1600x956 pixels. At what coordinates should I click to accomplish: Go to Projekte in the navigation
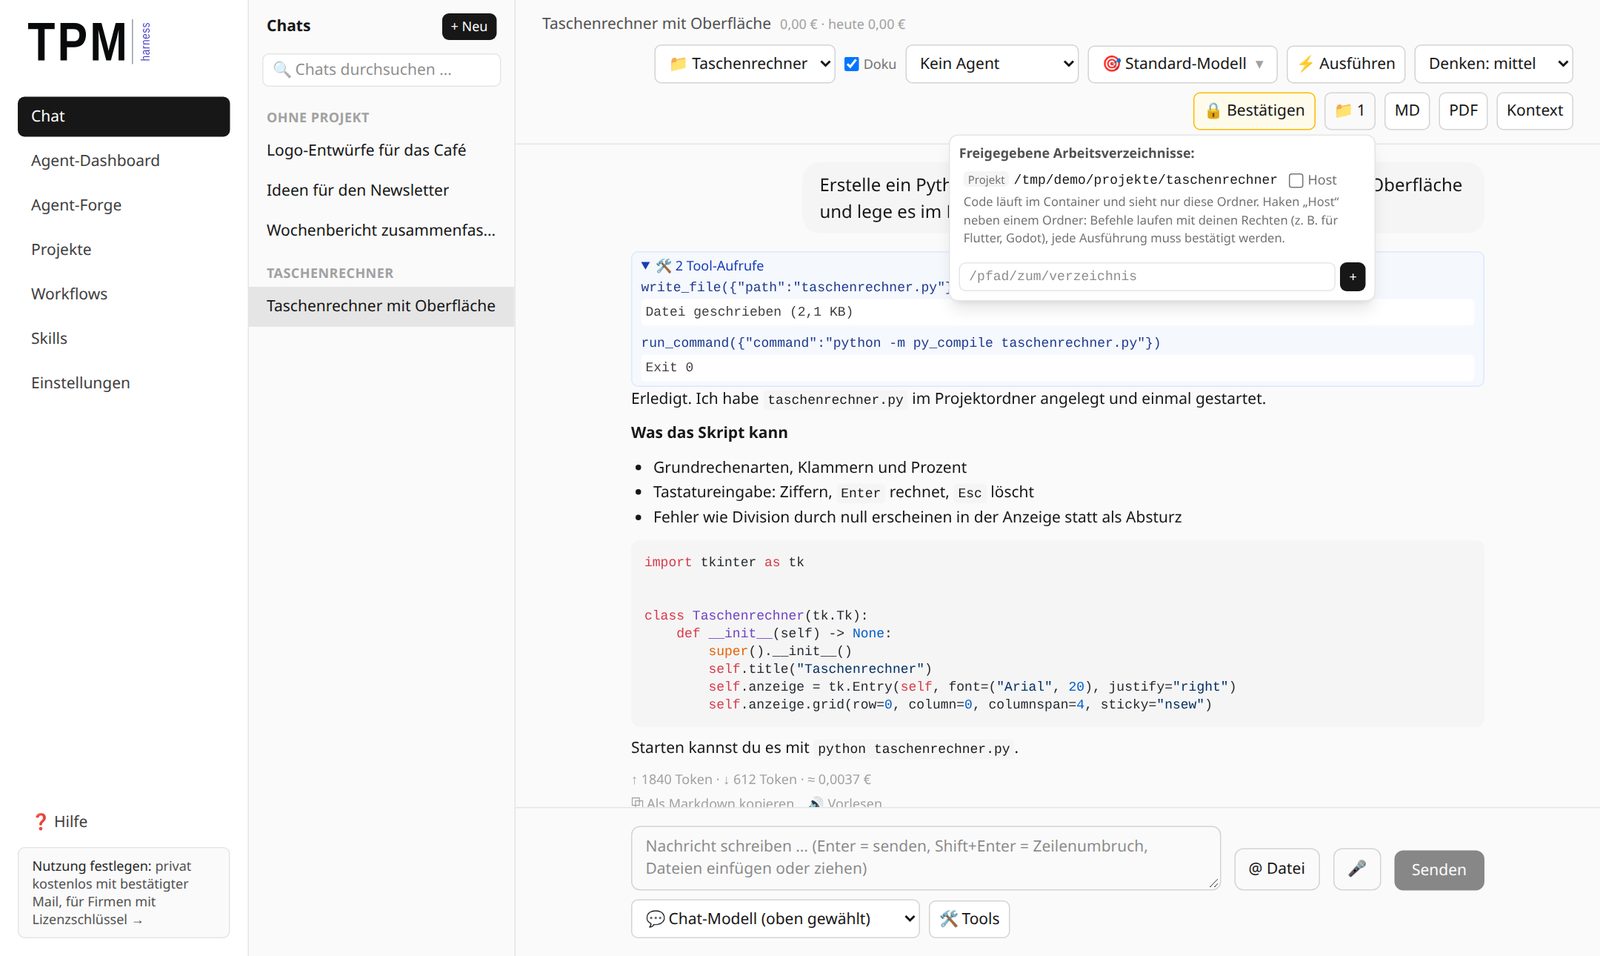(x=124, y=250)
